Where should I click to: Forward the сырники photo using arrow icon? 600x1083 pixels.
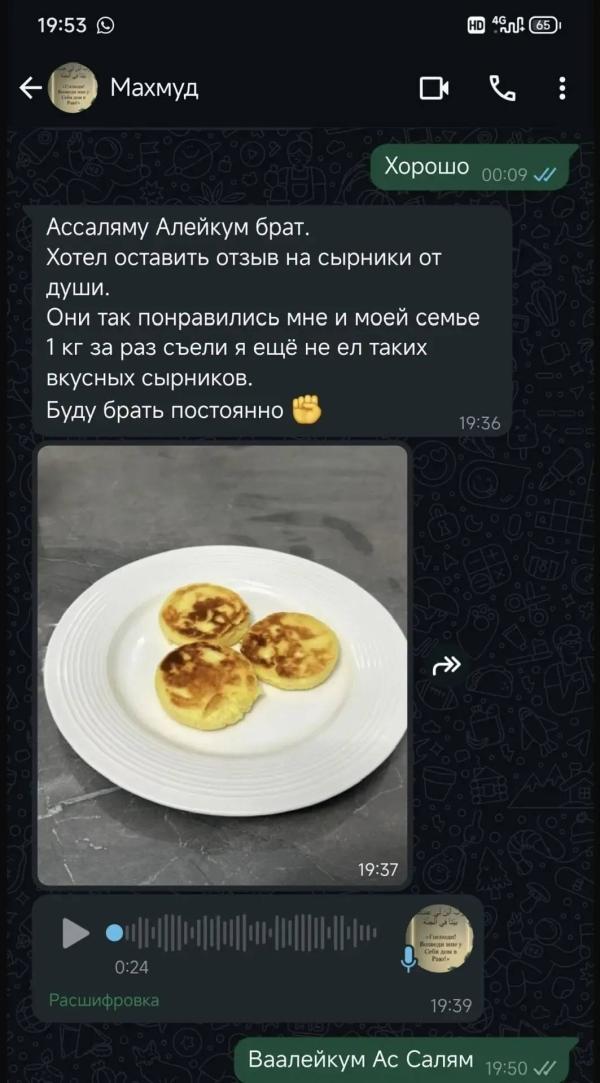(446, 666)
